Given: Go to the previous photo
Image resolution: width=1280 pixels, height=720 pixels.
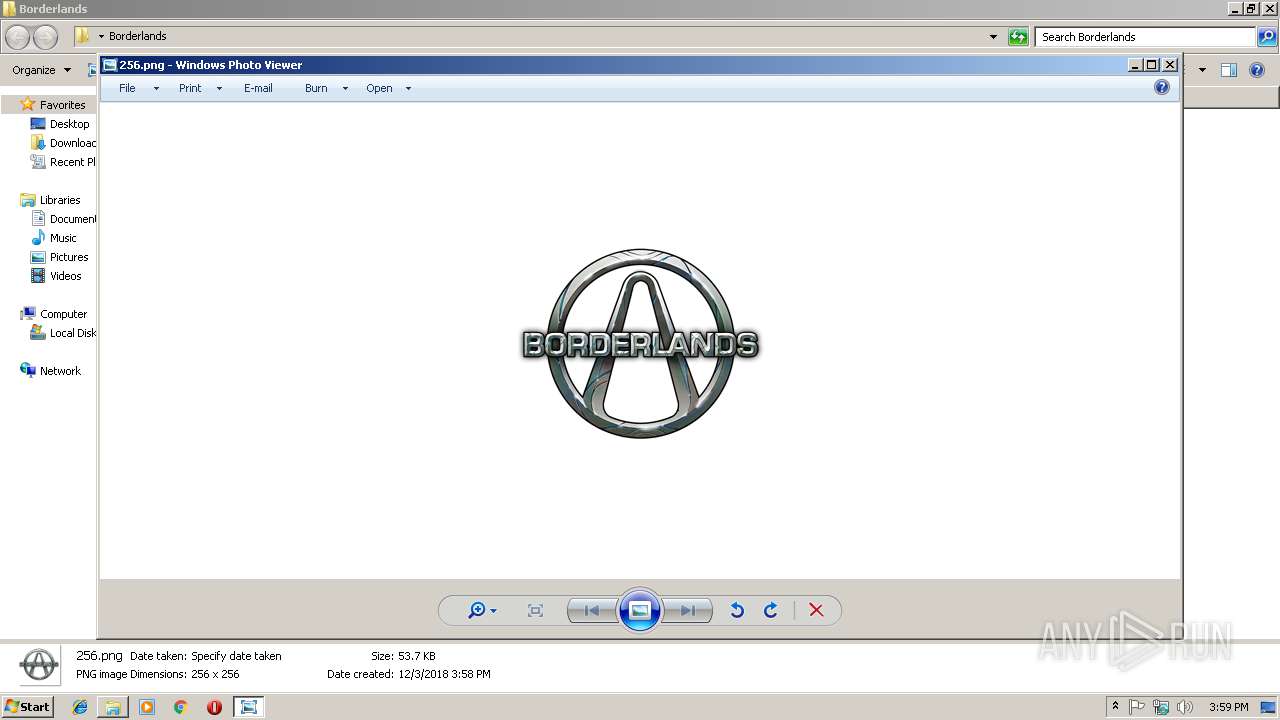Looking at the screenshot, I should (592, 610).
